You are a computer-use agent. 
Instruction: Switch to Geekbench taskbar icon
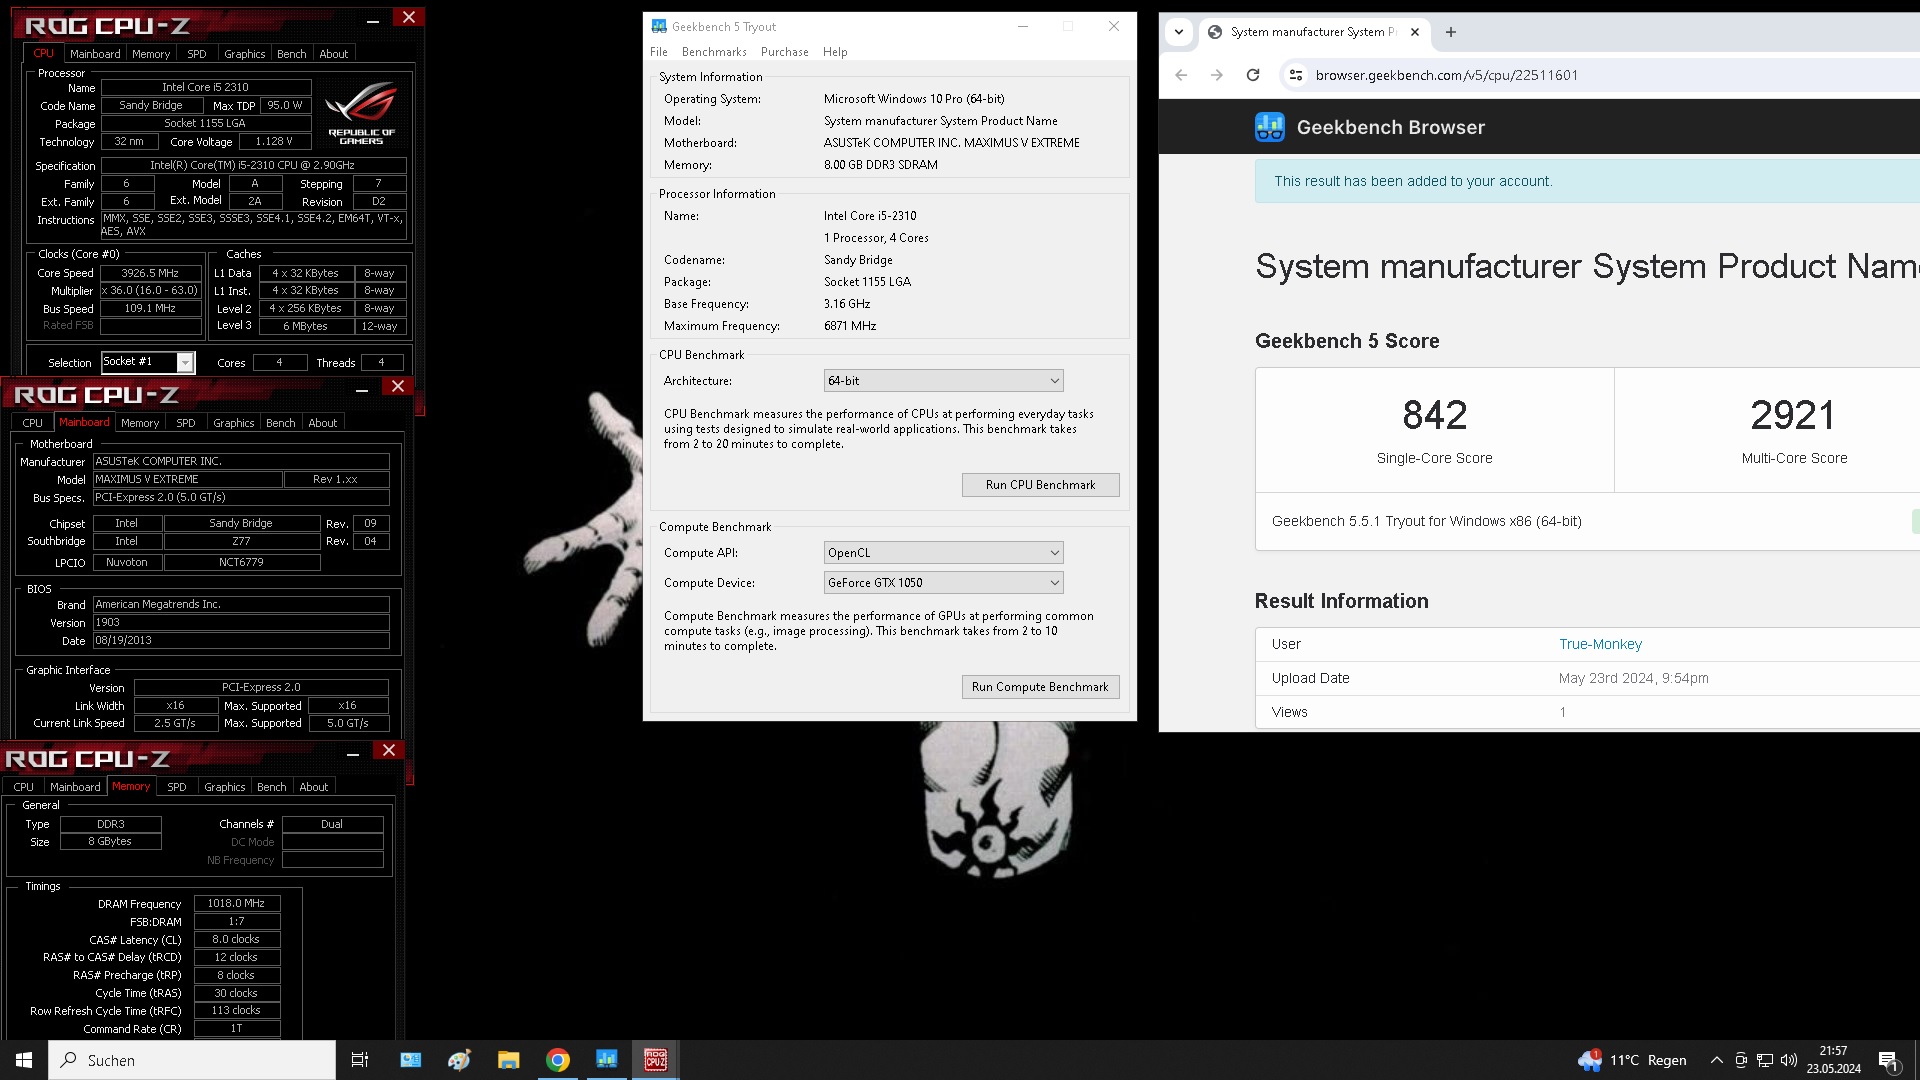click(607, 1060)
